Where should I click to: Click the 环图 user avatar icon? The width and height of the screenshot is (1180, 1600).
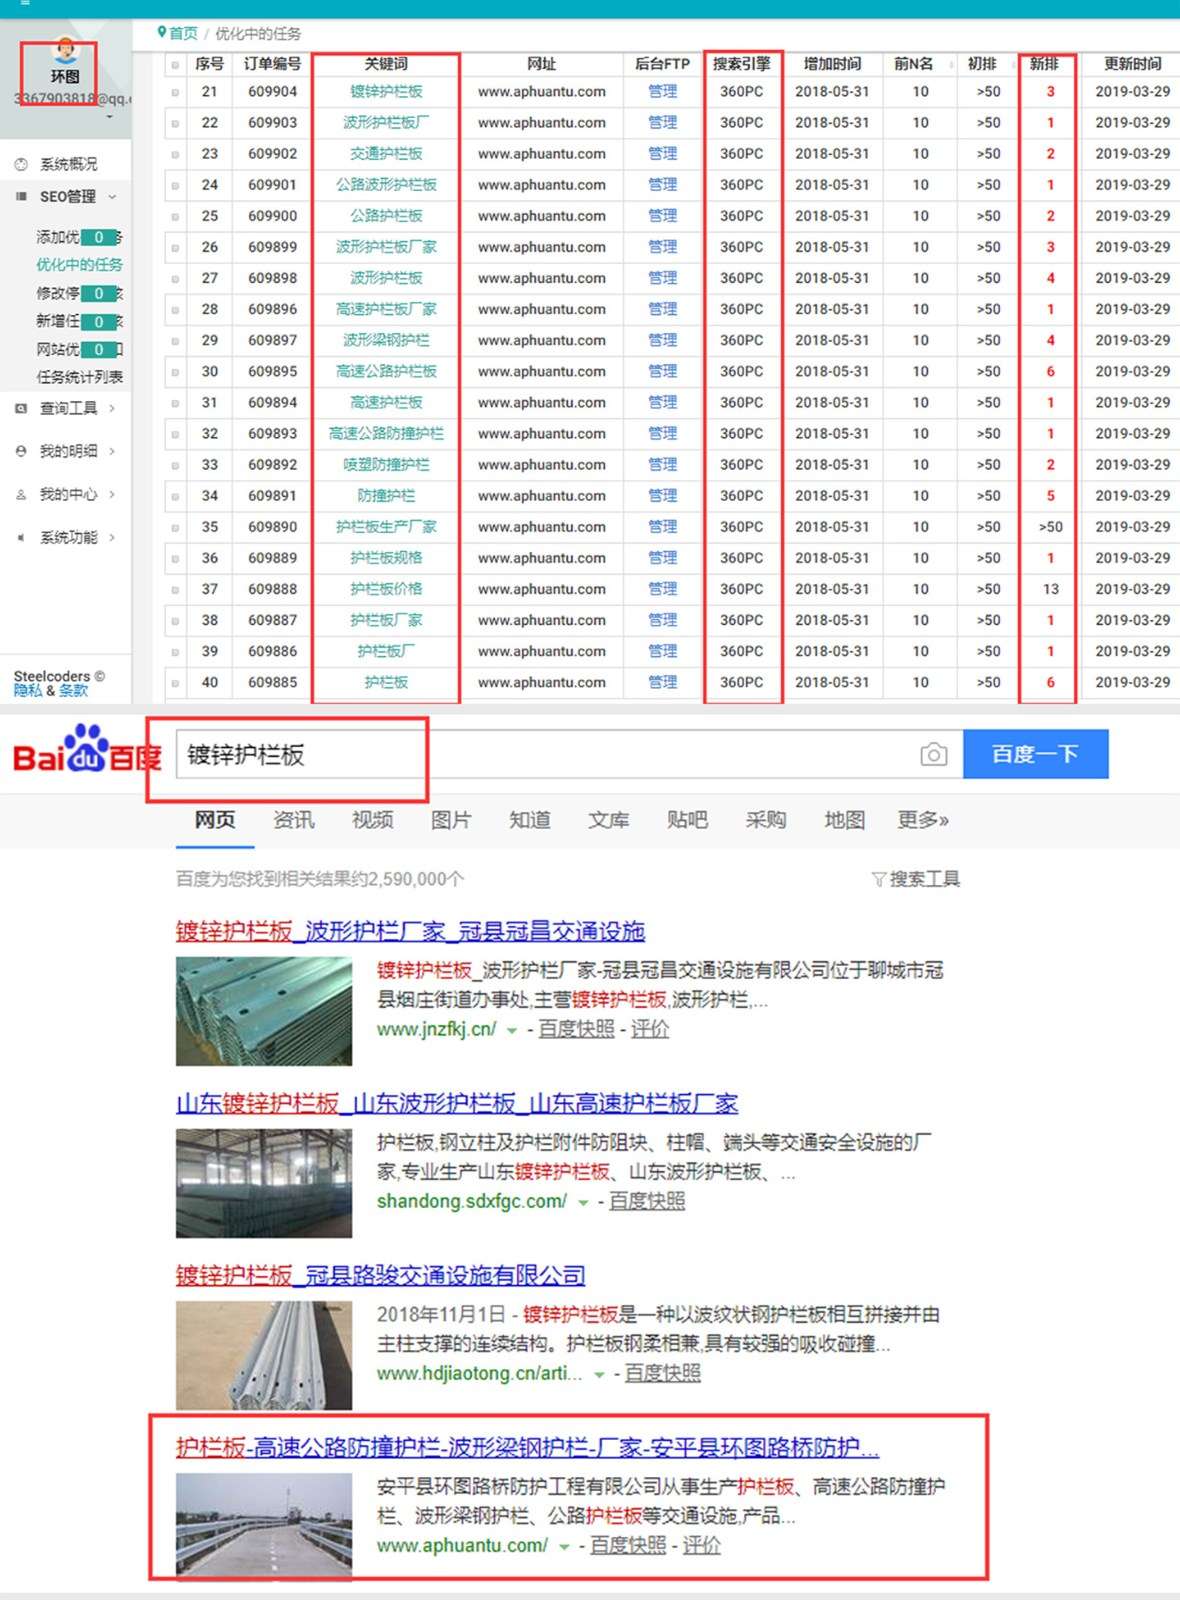point(65,50)
